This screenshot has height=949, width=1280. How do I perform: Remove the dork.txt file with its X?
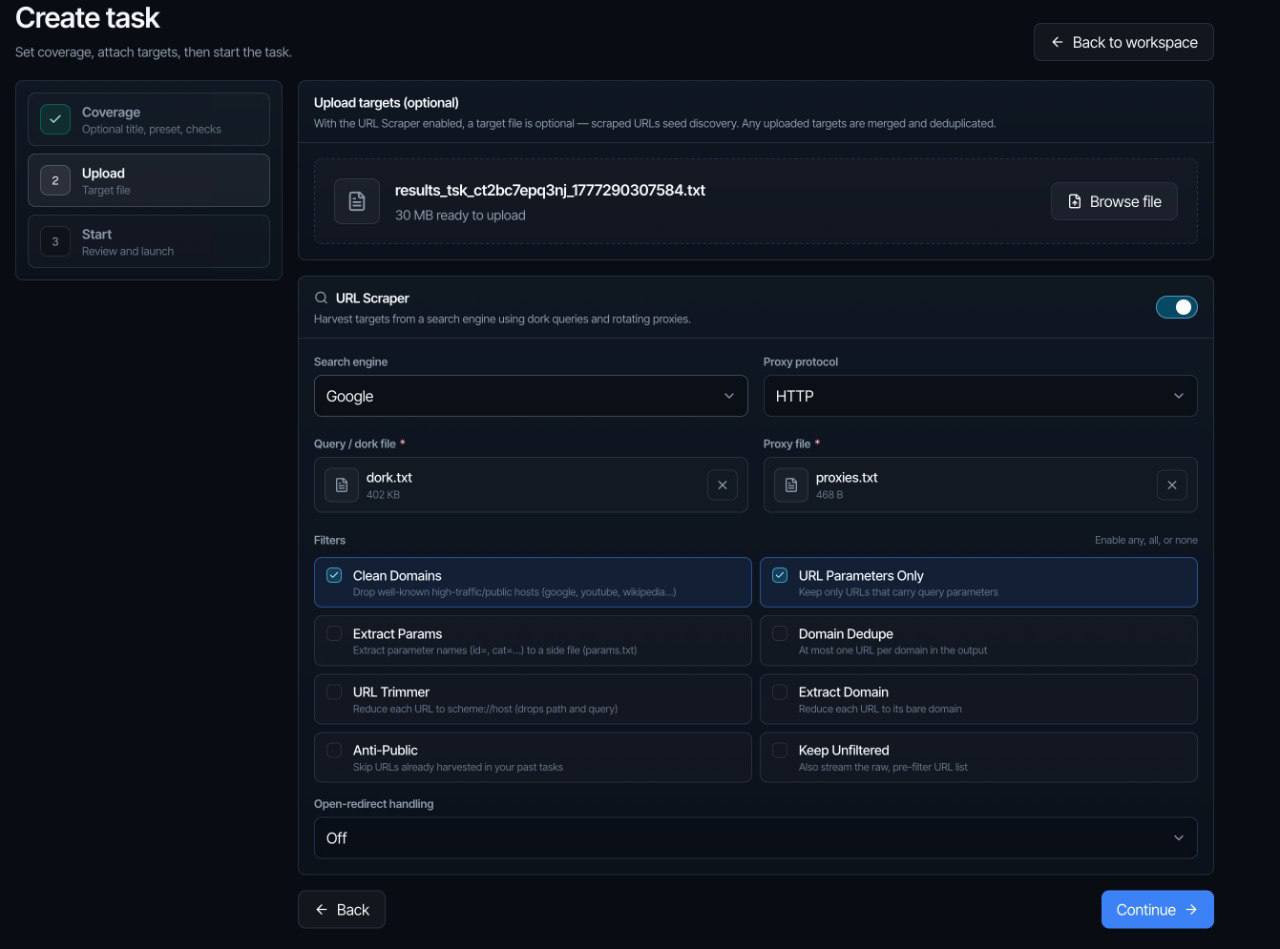722,485
